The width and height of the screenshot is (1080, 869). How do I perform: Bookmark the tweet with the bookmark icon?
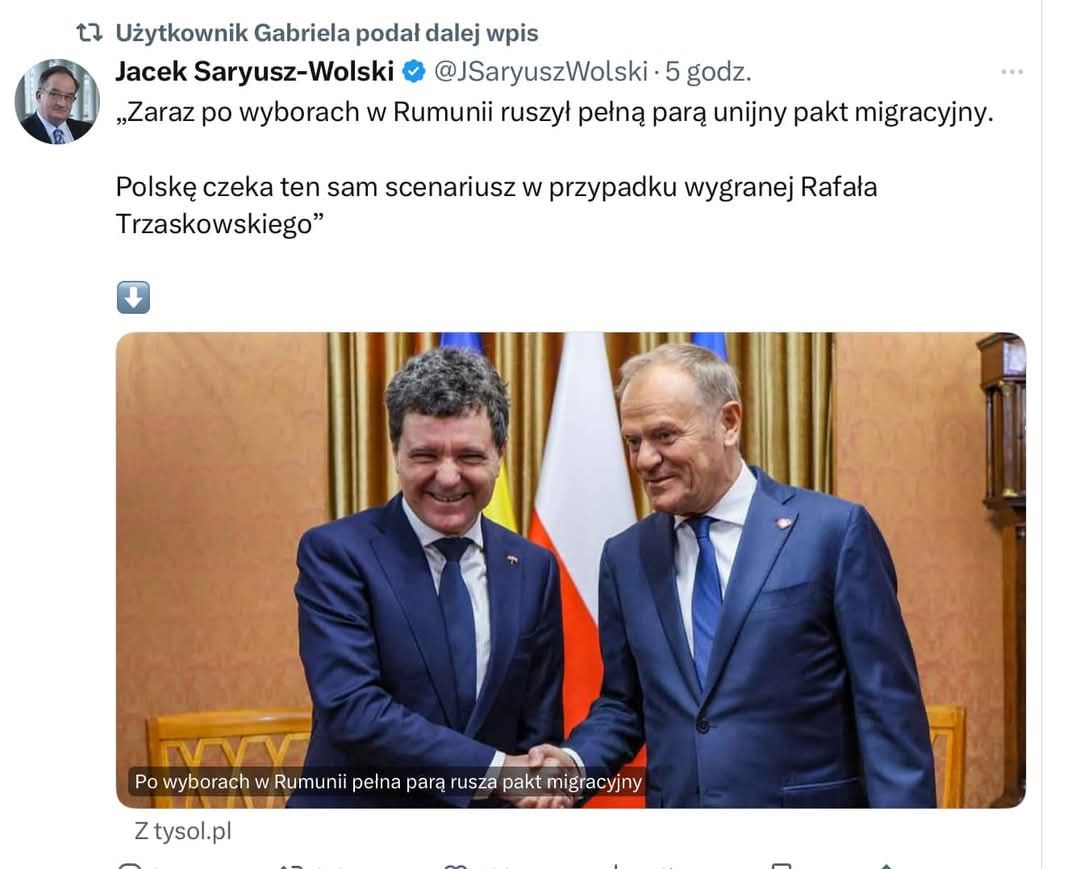(781, 866)
